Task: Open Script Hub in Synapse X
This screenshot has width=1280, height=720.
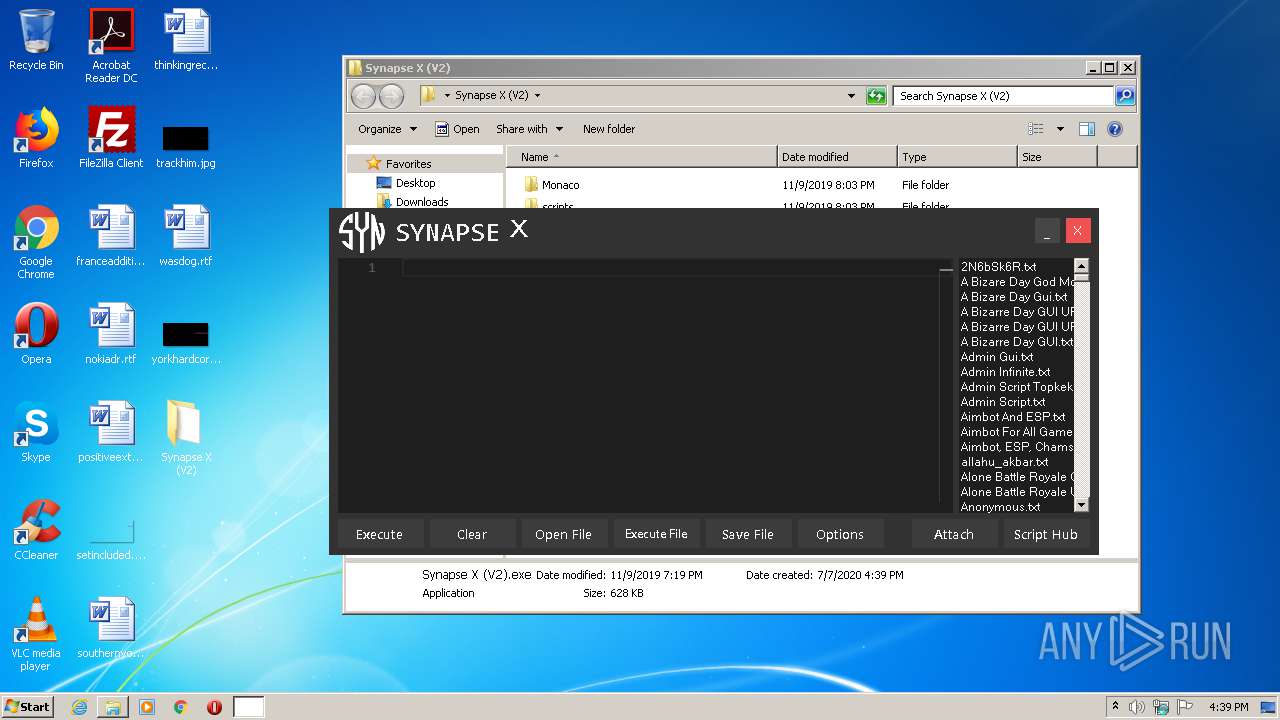Action: pos(1046,534)
